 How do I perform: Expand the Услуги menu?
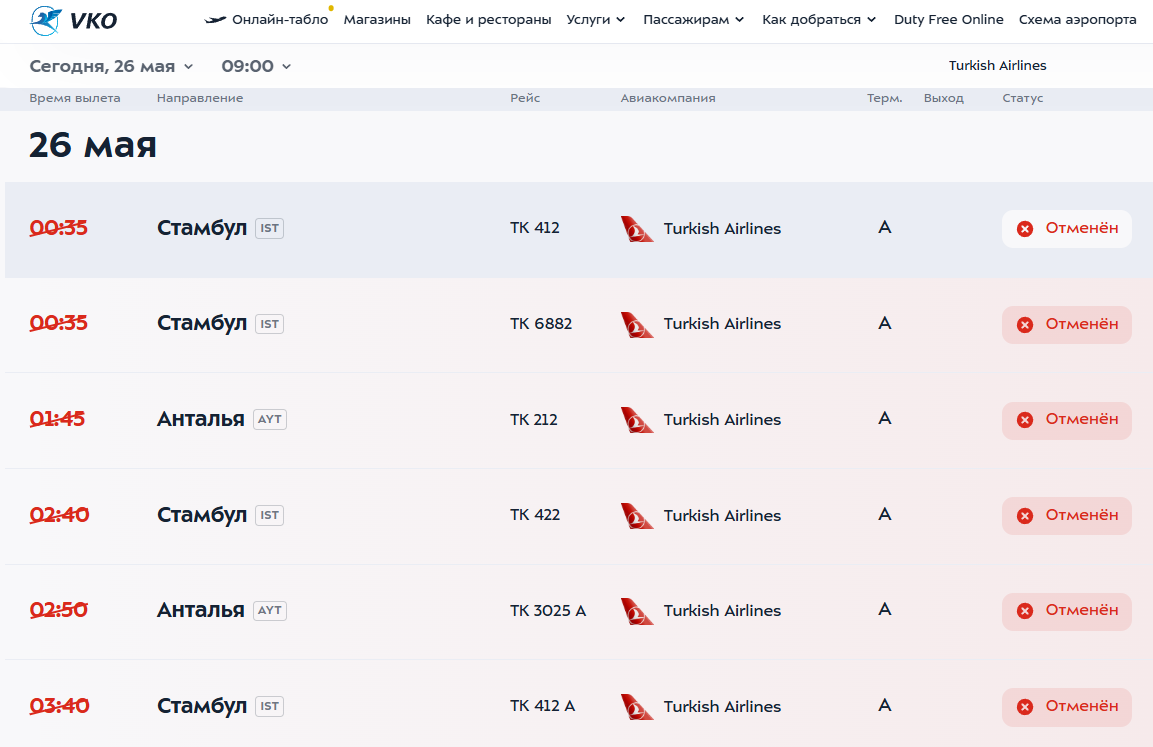(x=596, y=20)
